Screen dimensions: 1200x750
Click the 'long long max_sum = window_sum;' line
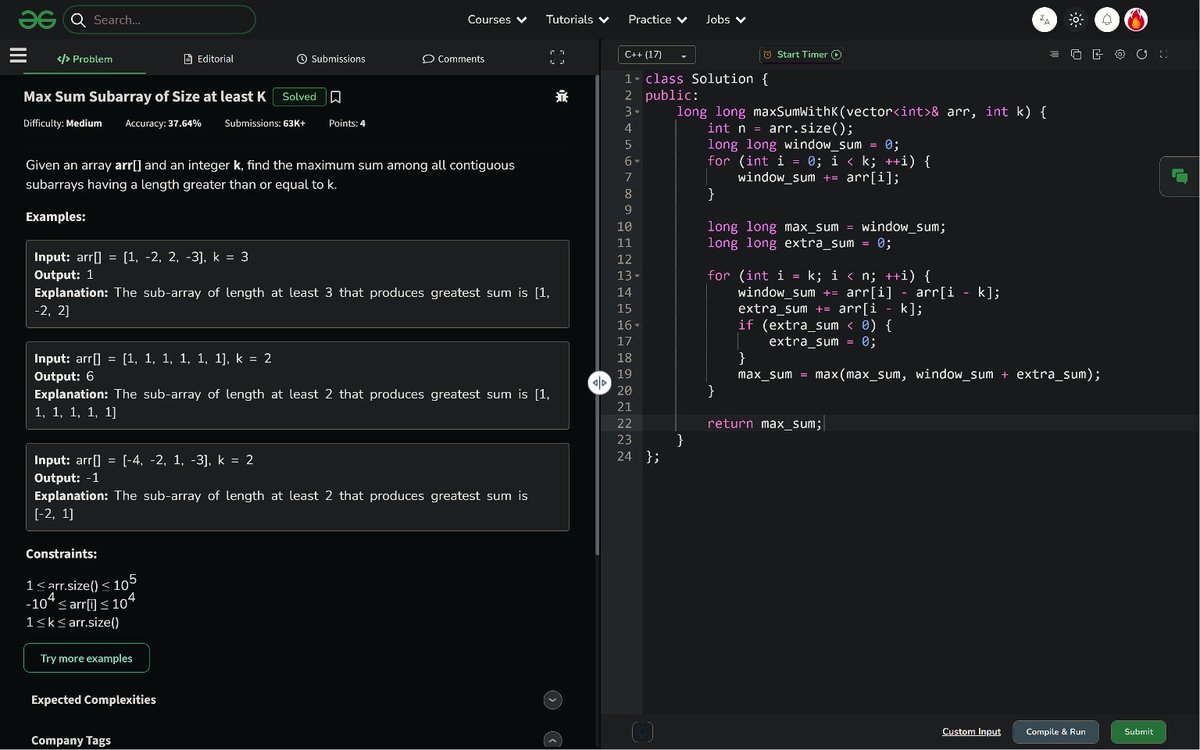tap(826, 227)
